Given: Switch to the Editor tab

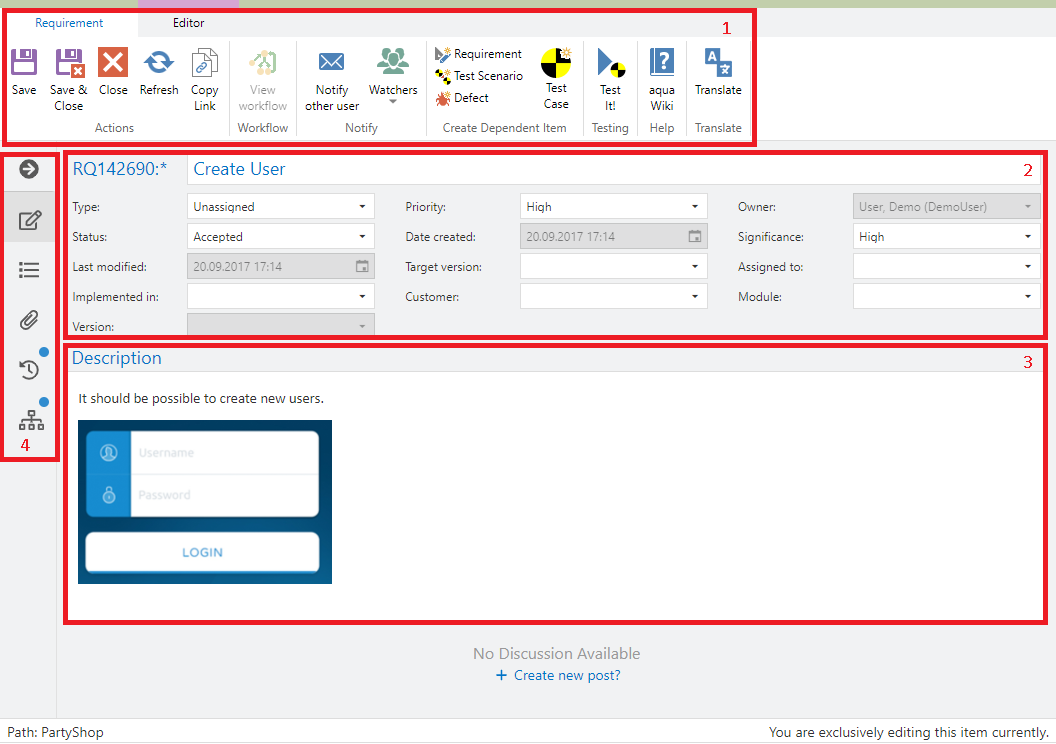Looking at the screenshot, I should pyautogui.click(x=188, y=23).
